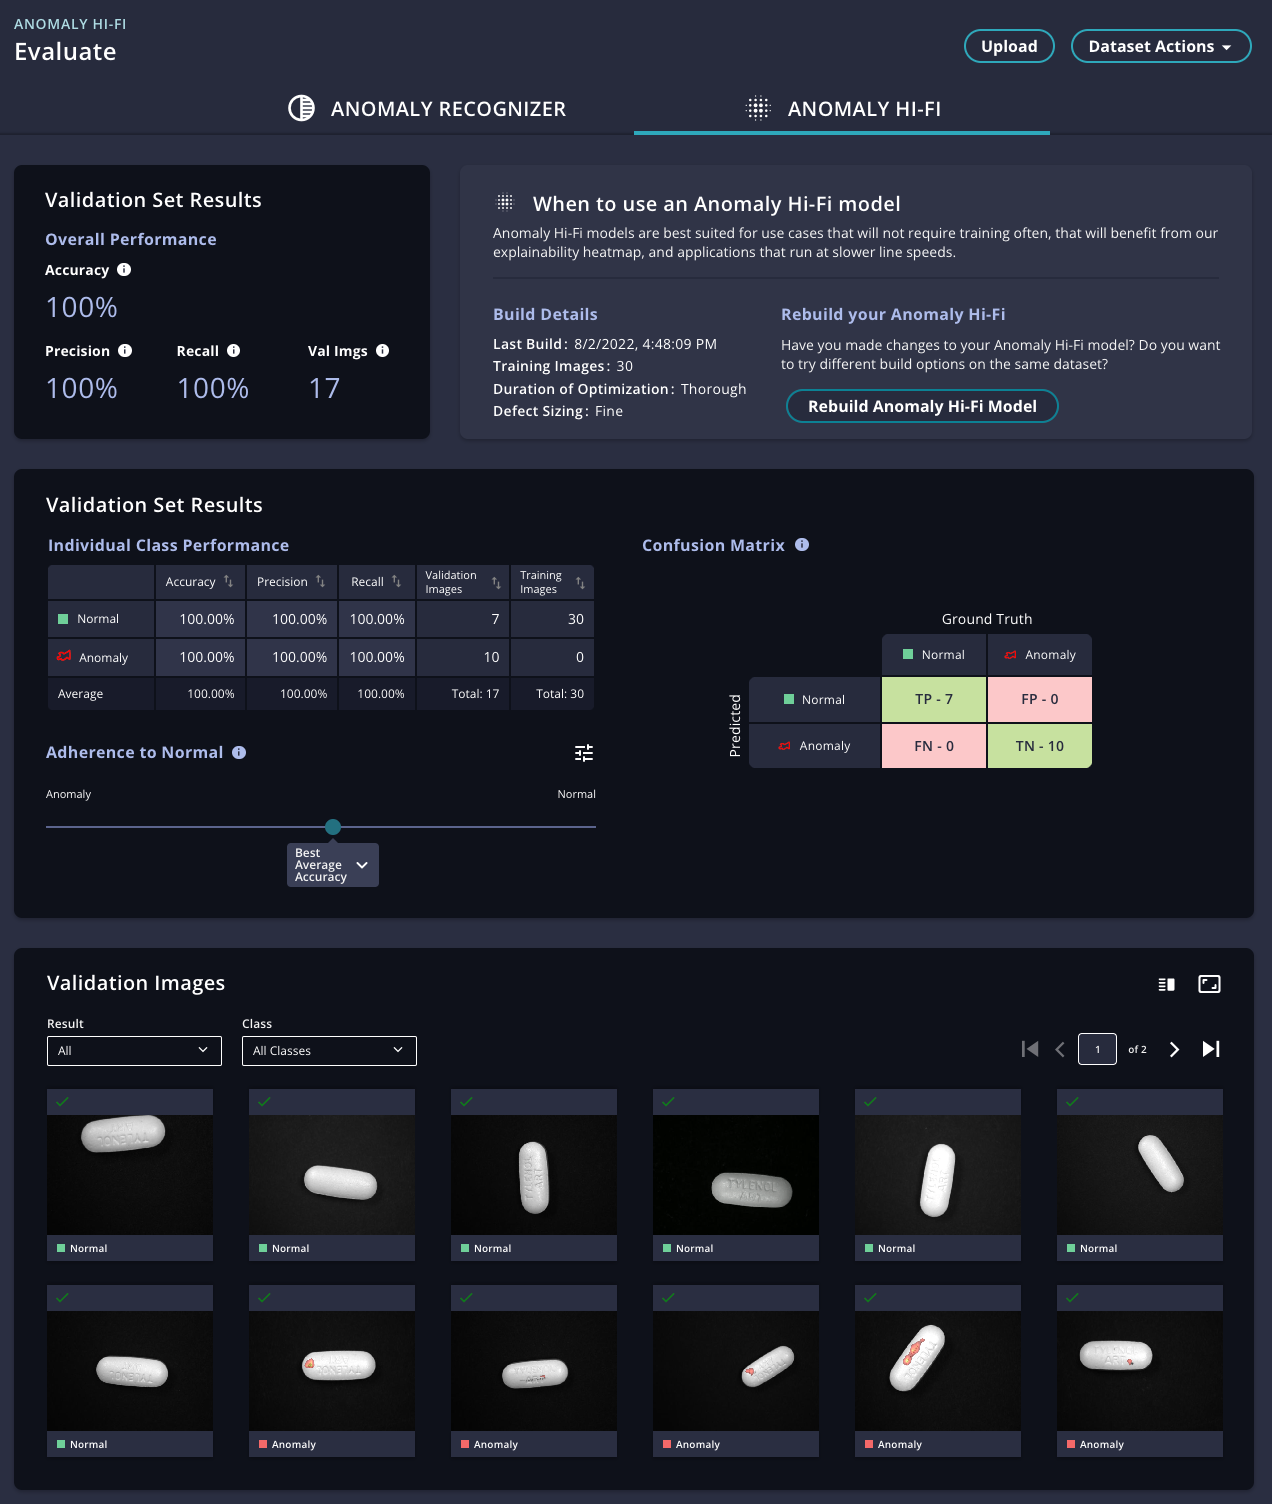1272x1504 pixels.
Task: Open the All Classes filter dropdown
Action: 328,1050
